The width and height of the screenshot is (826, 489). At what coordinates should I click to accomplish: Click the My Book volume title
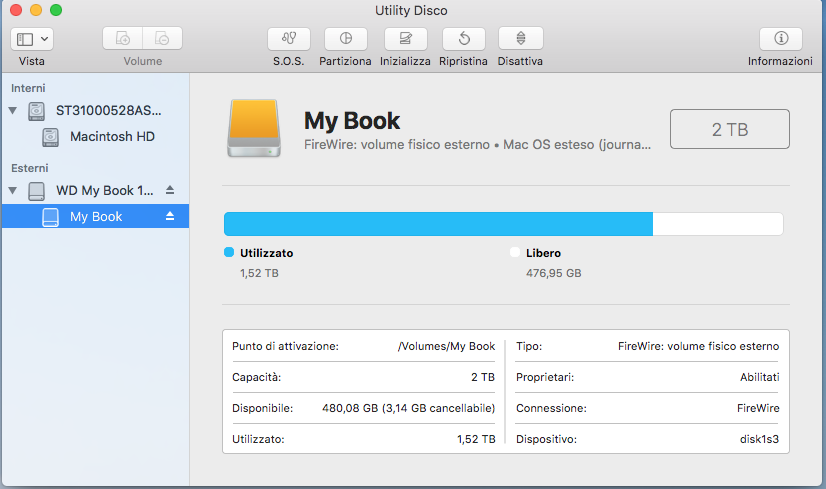click(x=352, y=121)
